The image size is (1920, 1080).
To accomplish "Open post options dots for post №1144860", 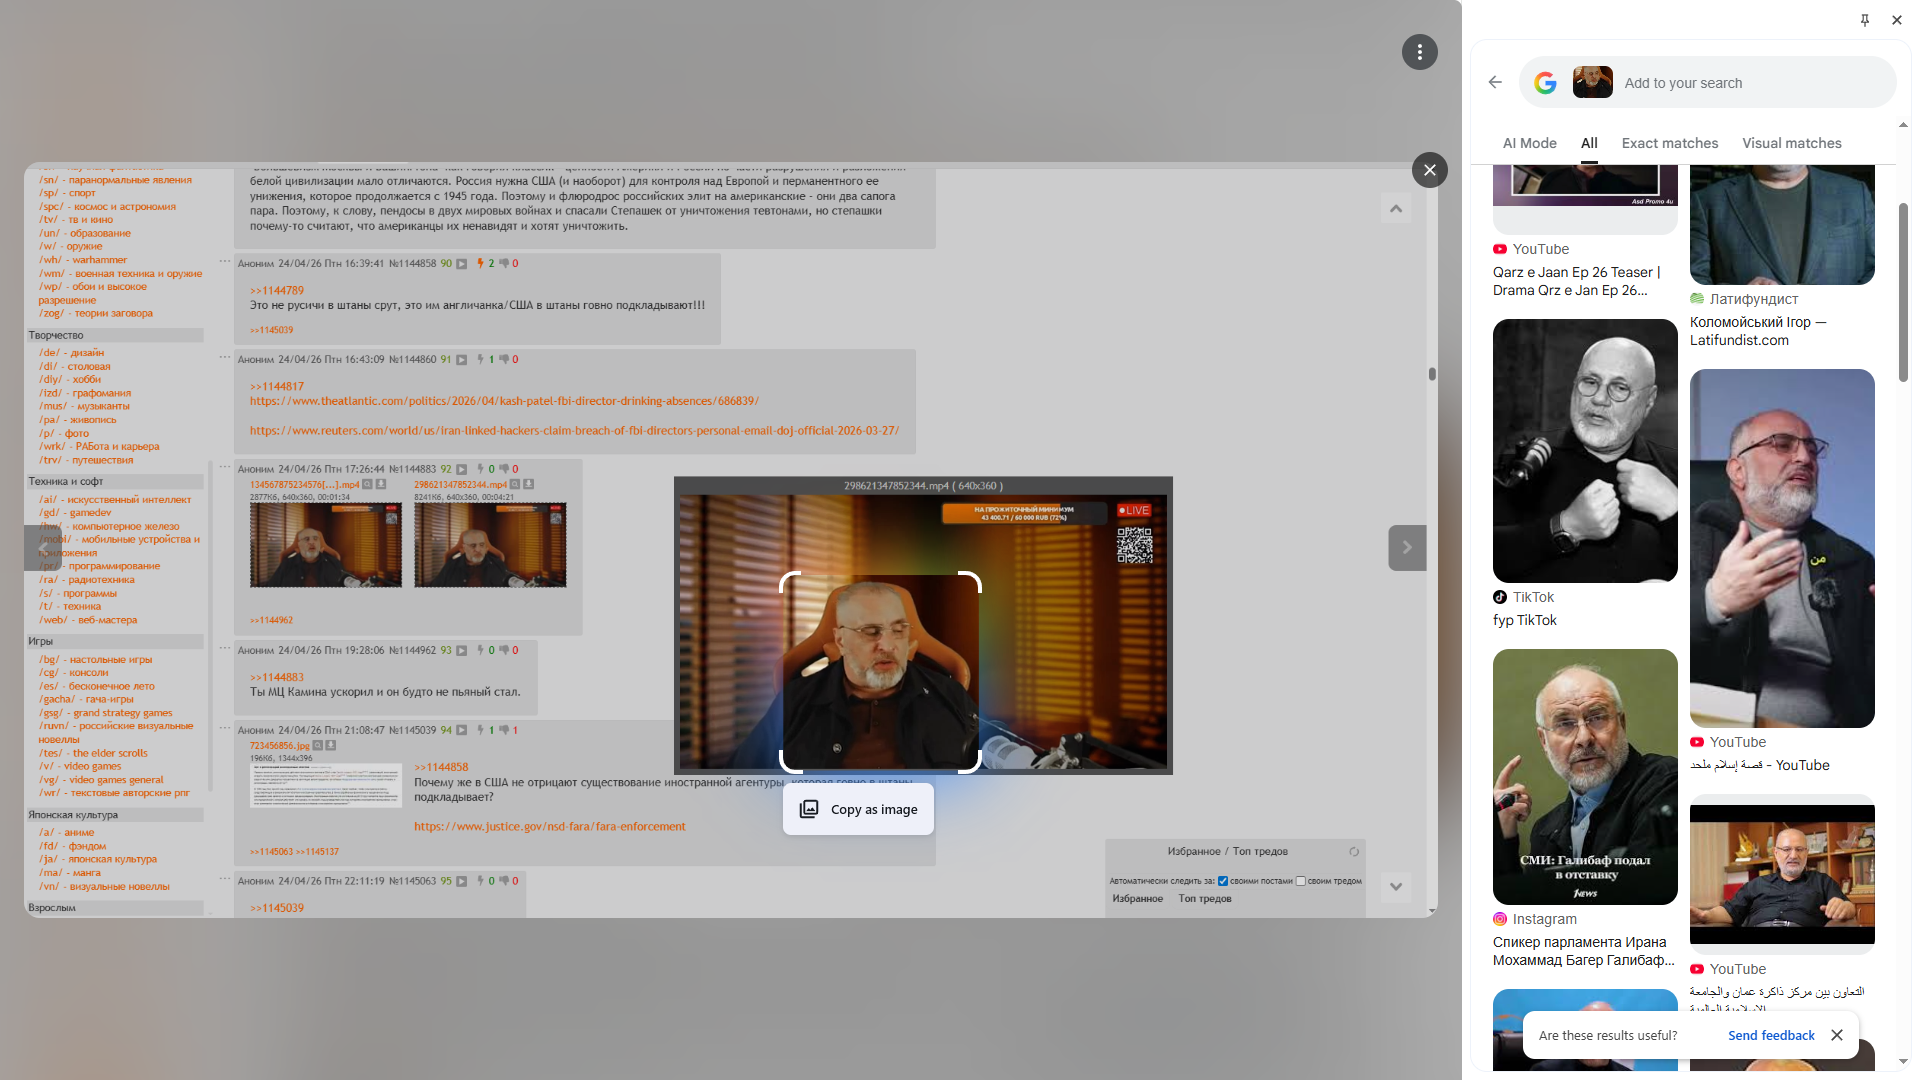I will [225, 357].
